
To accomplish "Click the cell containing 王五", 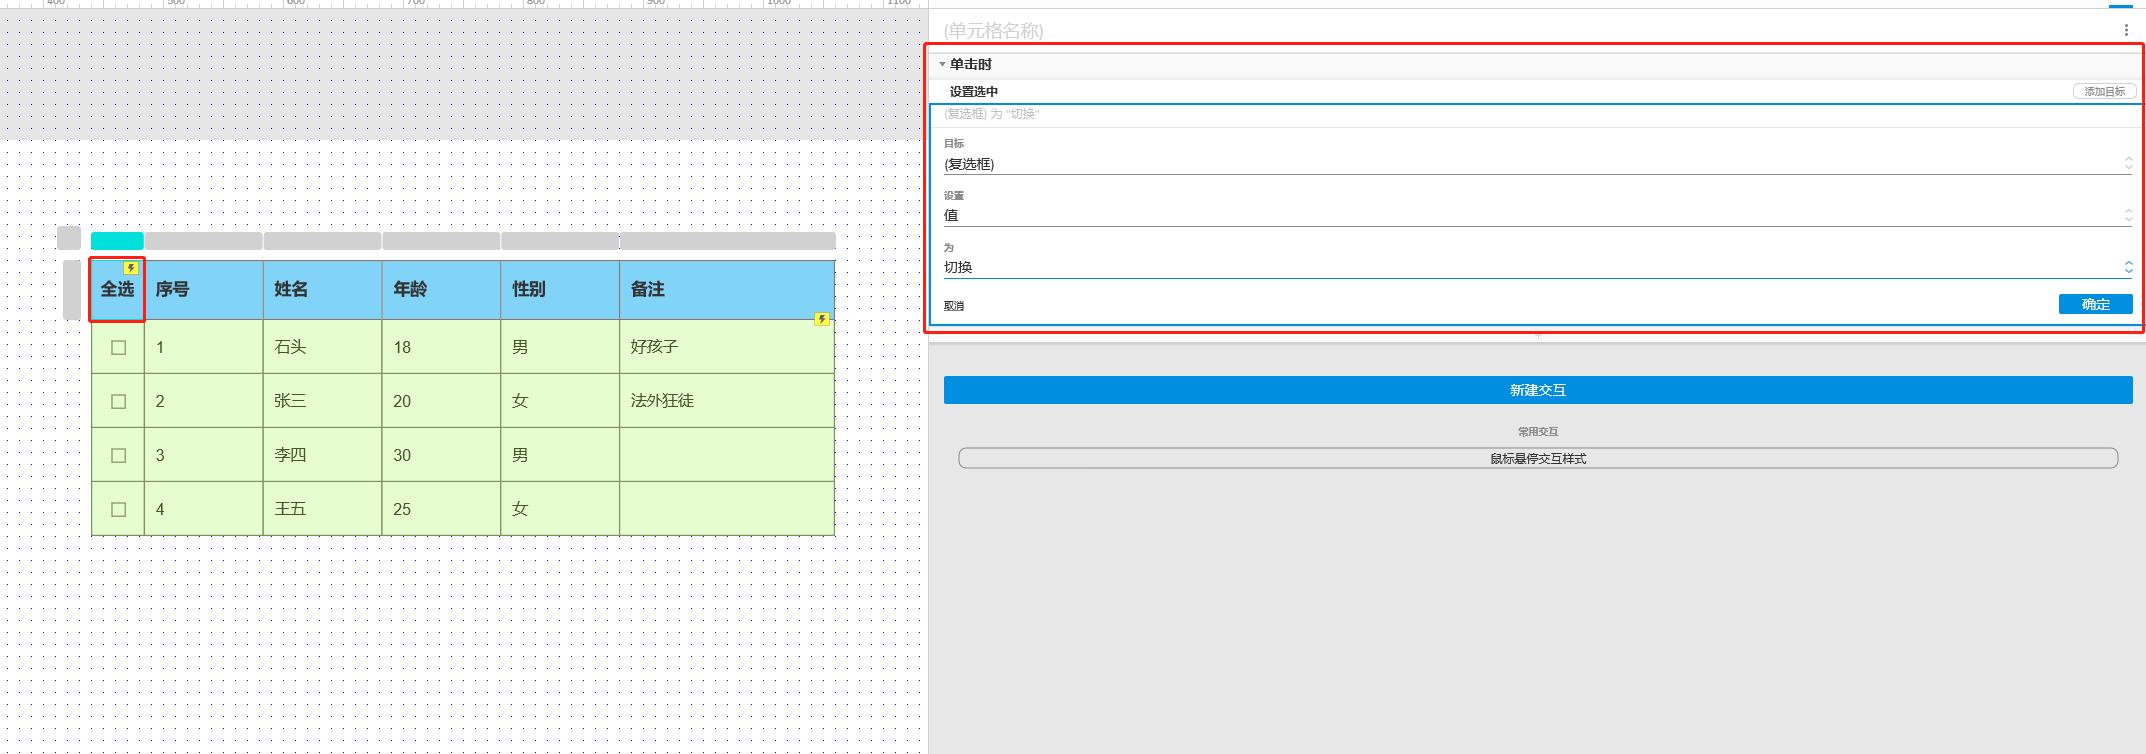I will [322, 509].
